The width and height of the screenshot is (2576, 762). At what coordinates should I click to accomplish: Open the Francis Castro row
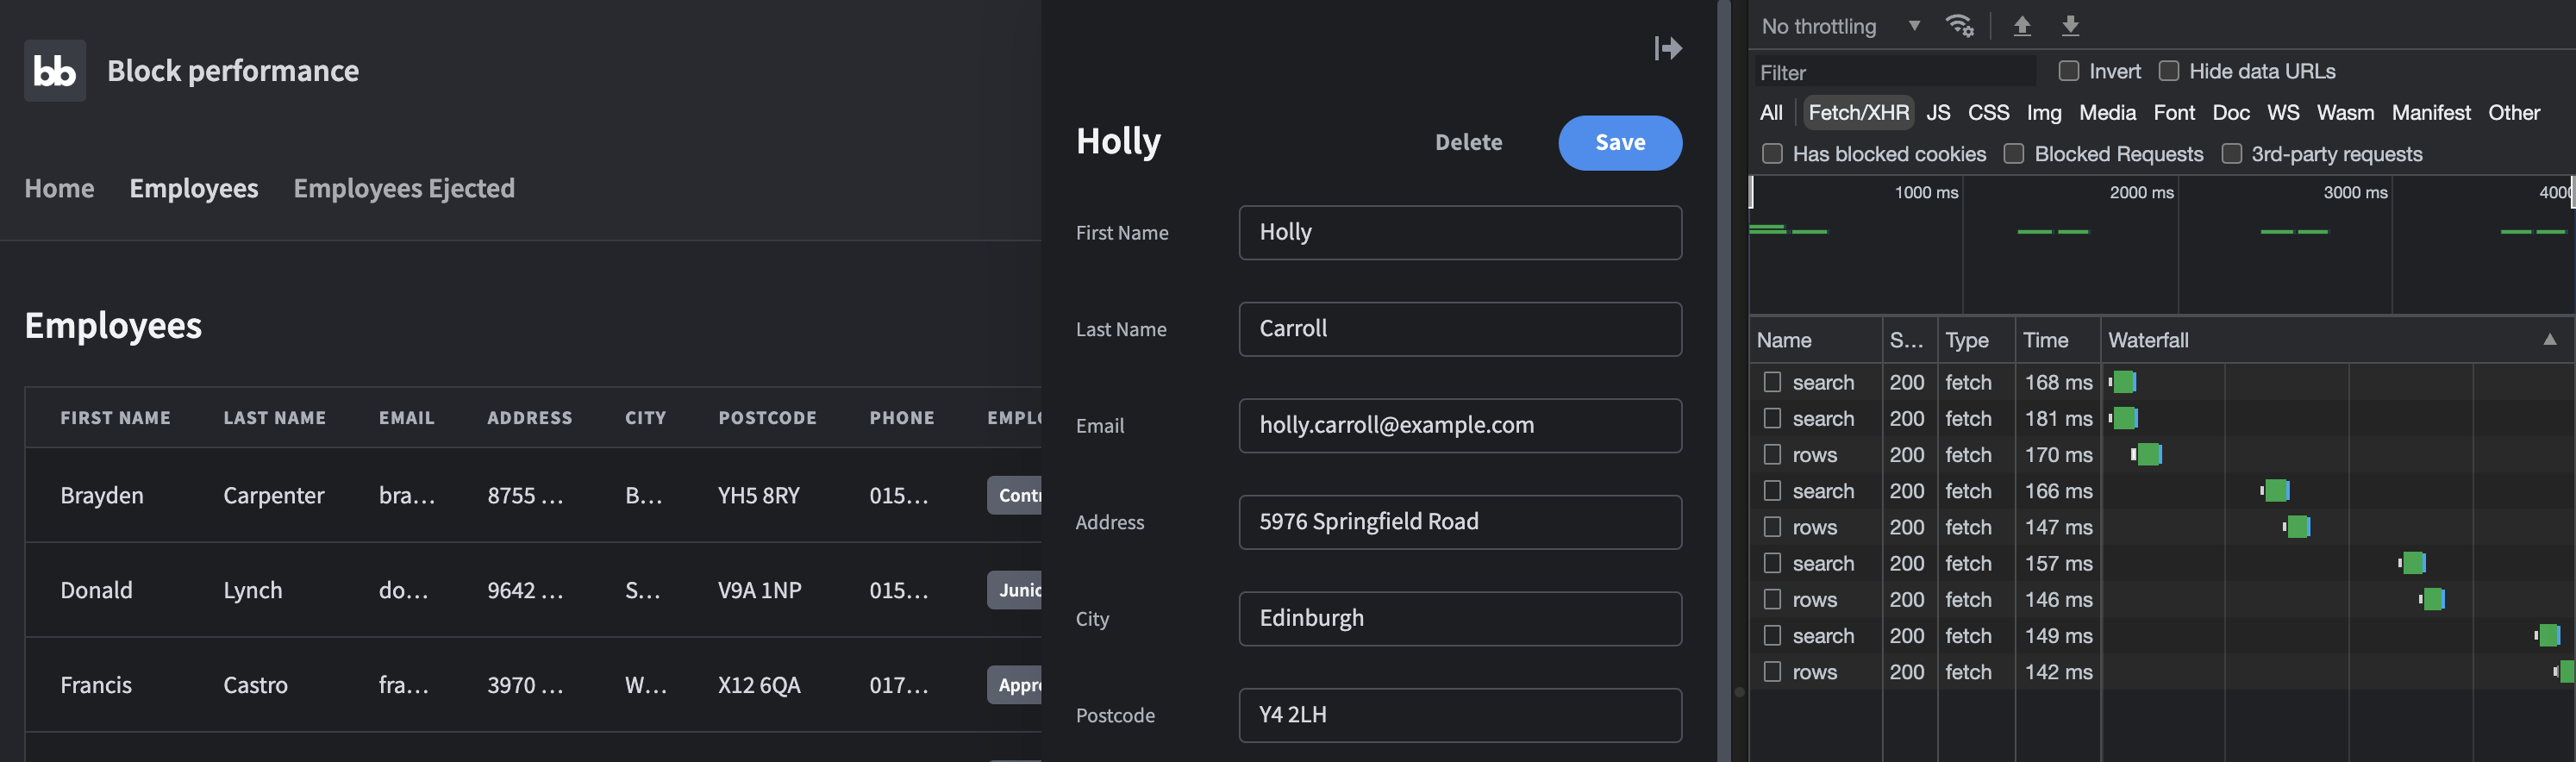(533, 685)
